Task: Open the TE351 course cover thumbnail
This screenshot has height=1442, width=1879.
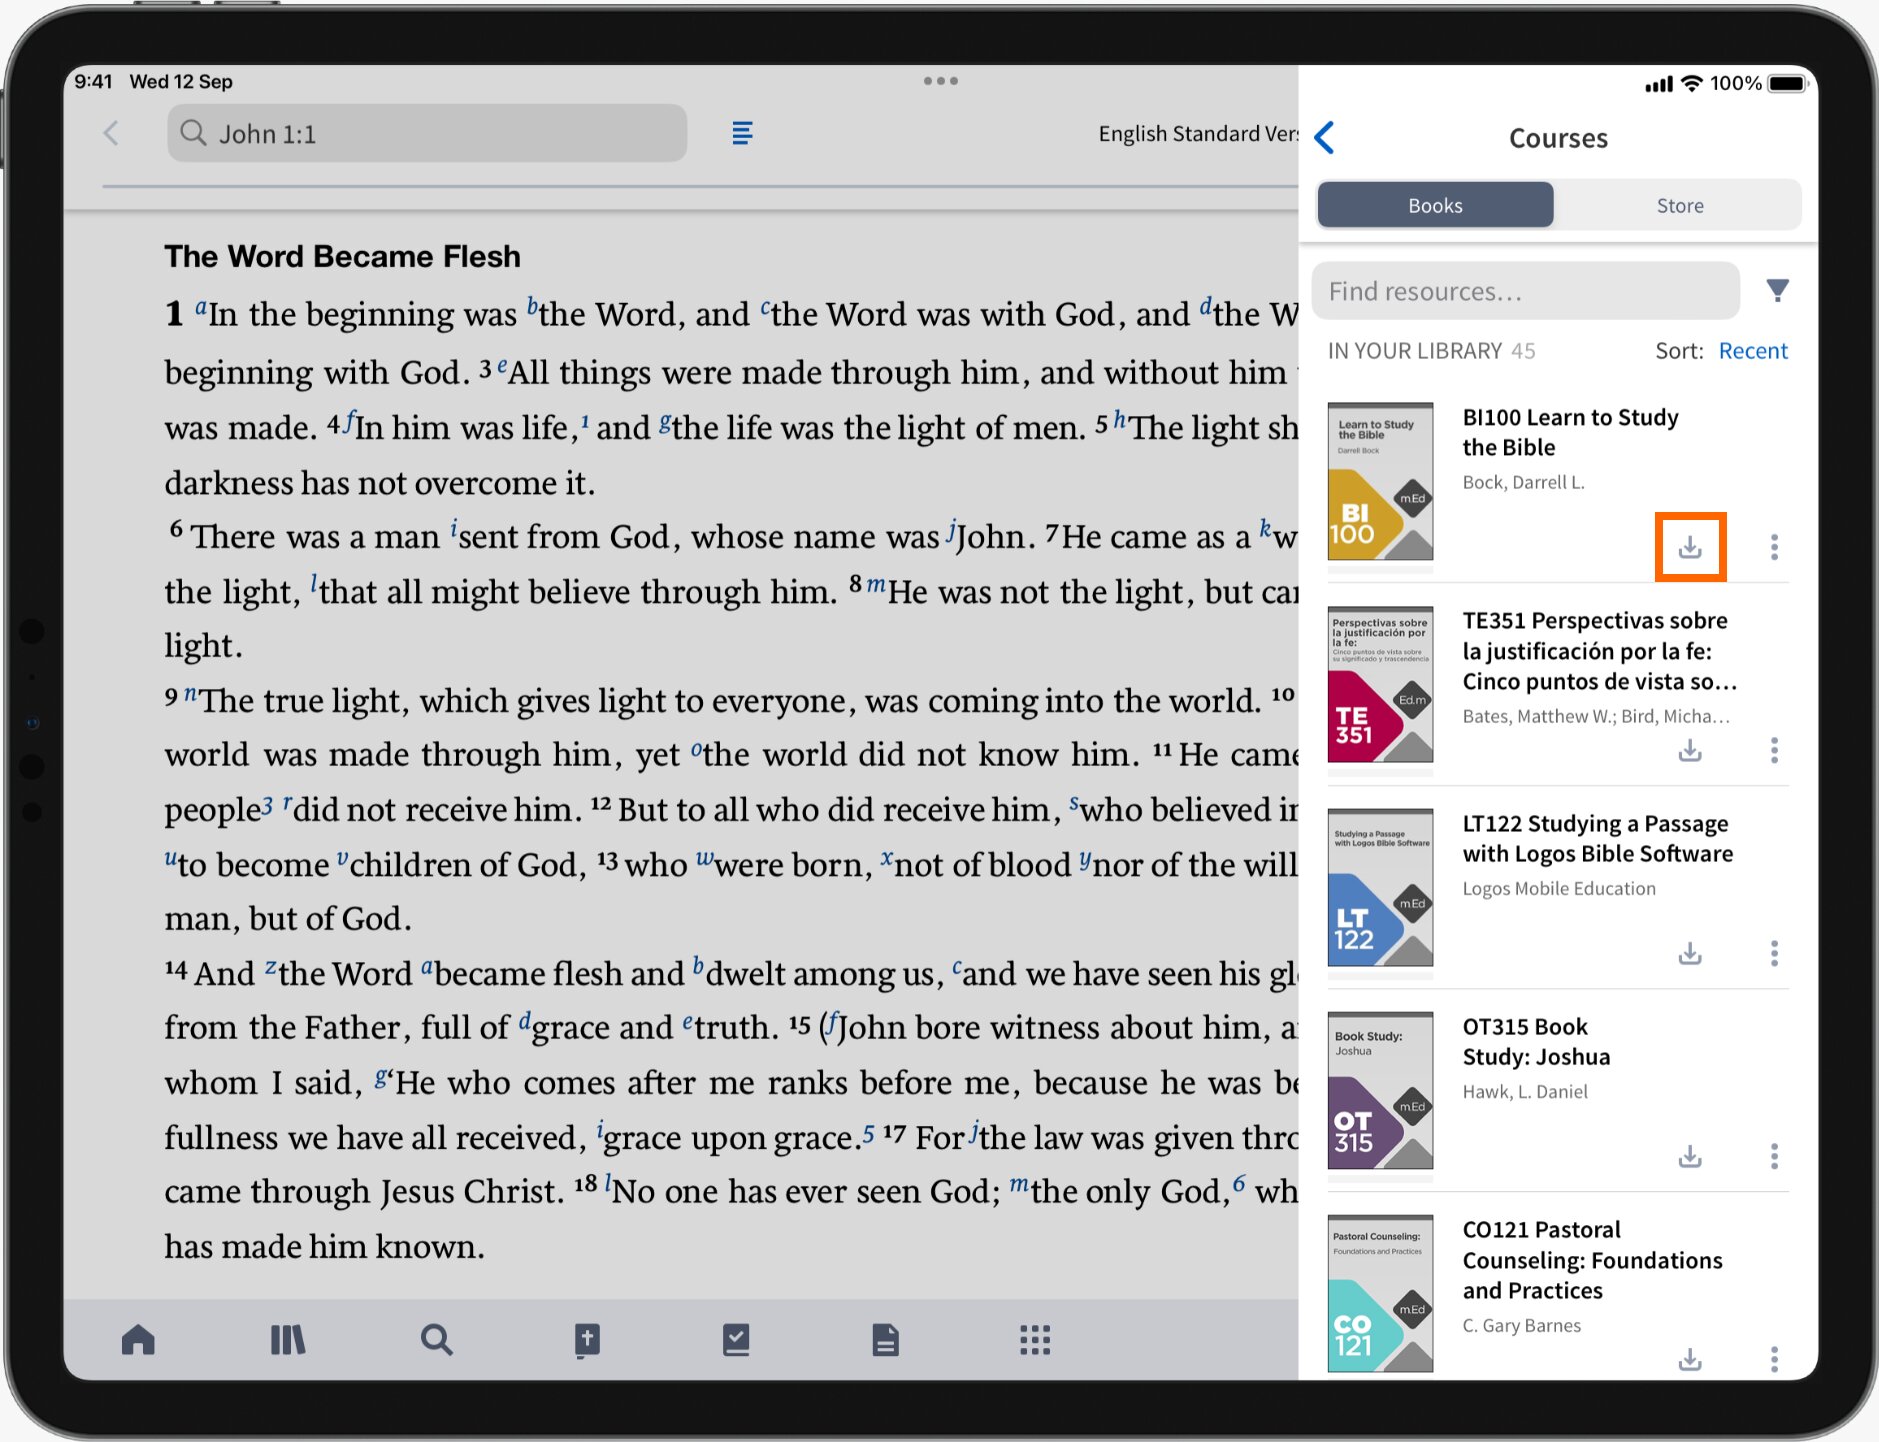Action: (1380, 684)
